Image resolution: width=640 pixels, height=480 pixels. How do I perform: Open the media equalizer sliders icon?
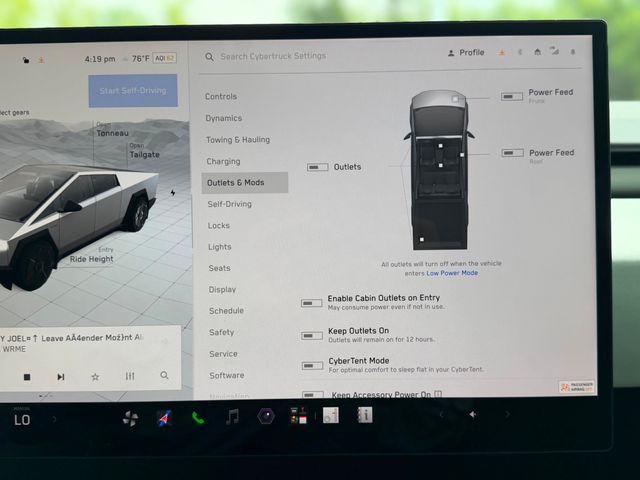point(130,376)
